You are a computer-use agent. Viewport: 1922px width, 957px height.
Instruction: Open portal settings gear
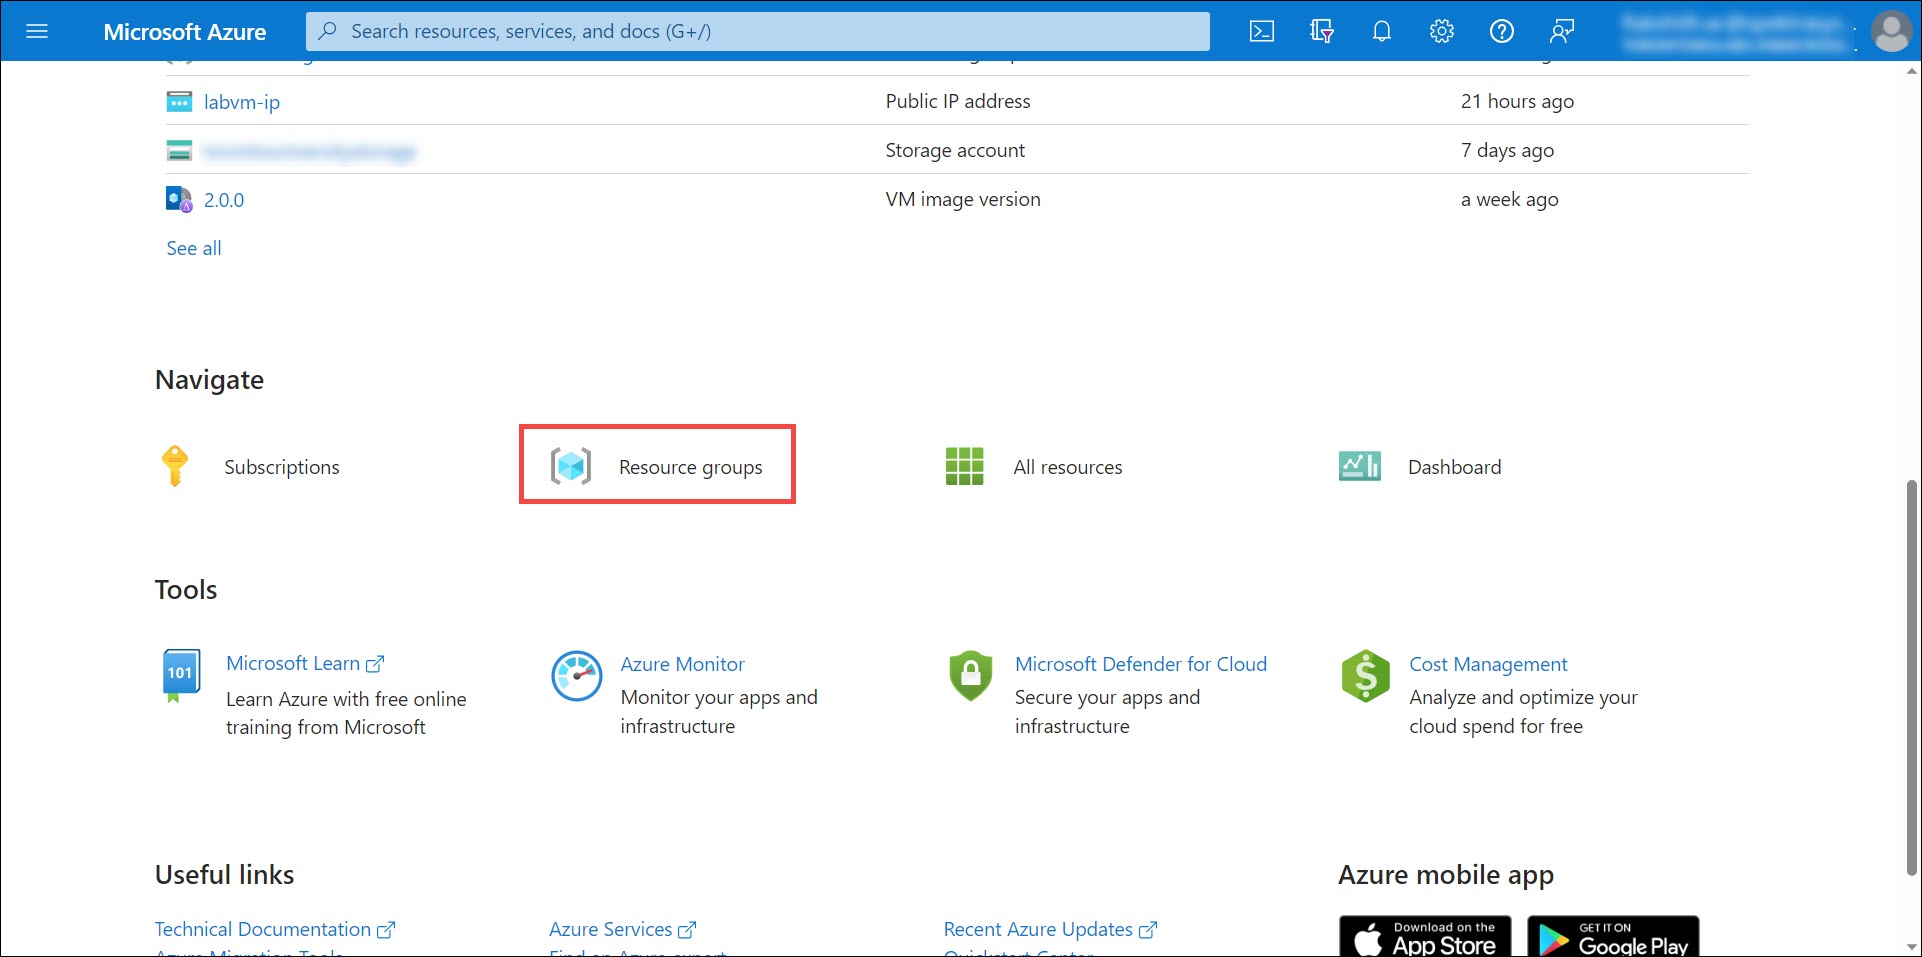(x=1442, y=31)
